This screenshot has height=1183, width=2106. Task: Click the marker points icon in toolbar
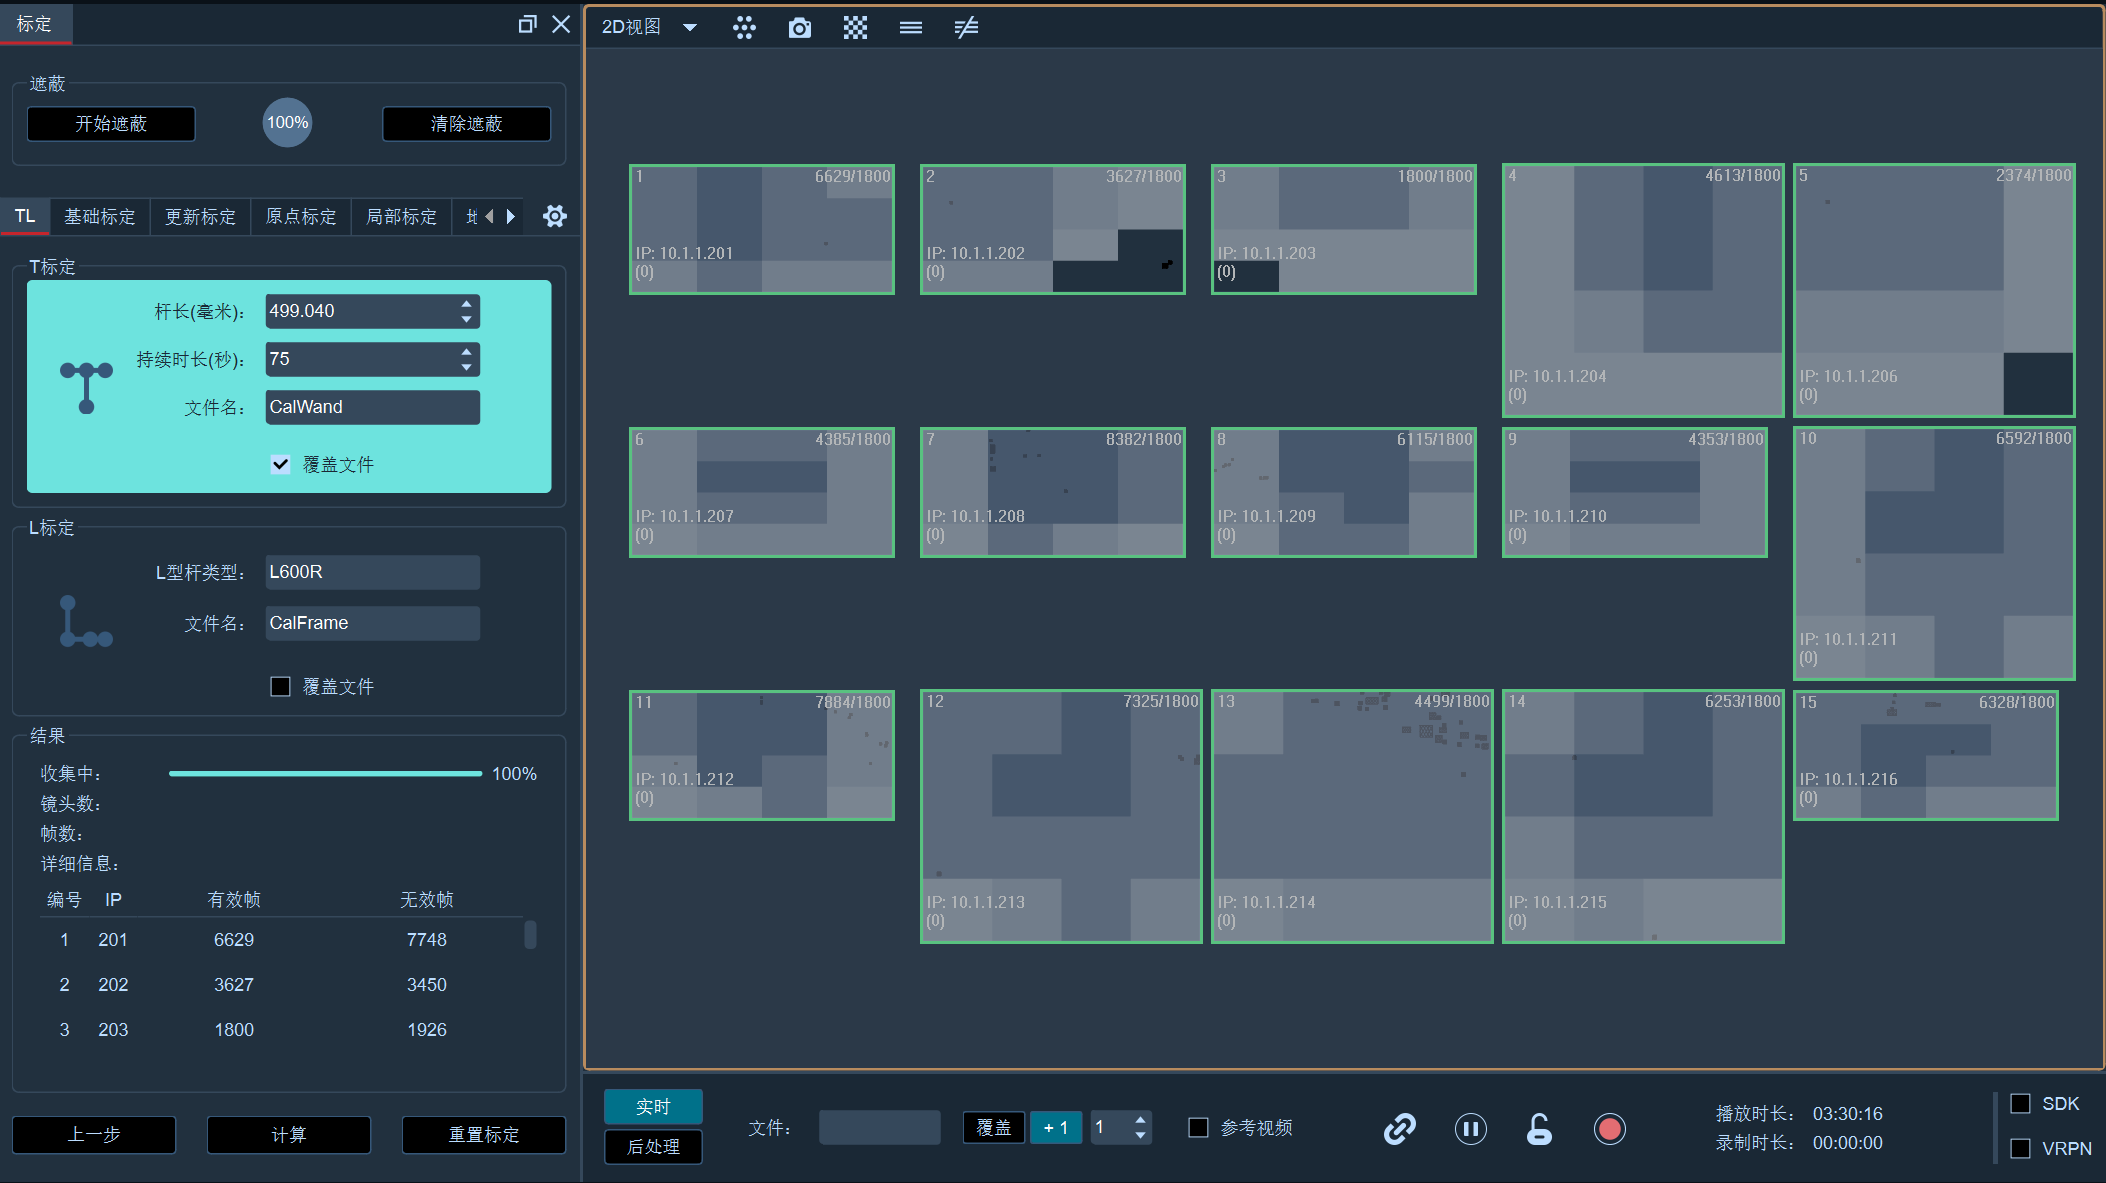click(x=744, y=28)
